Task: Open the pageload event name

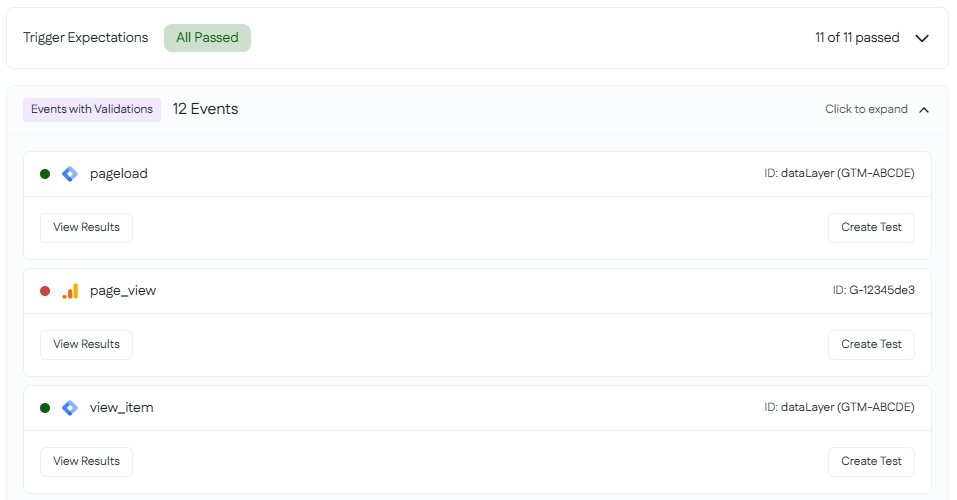Action: [x=118, y=174]
